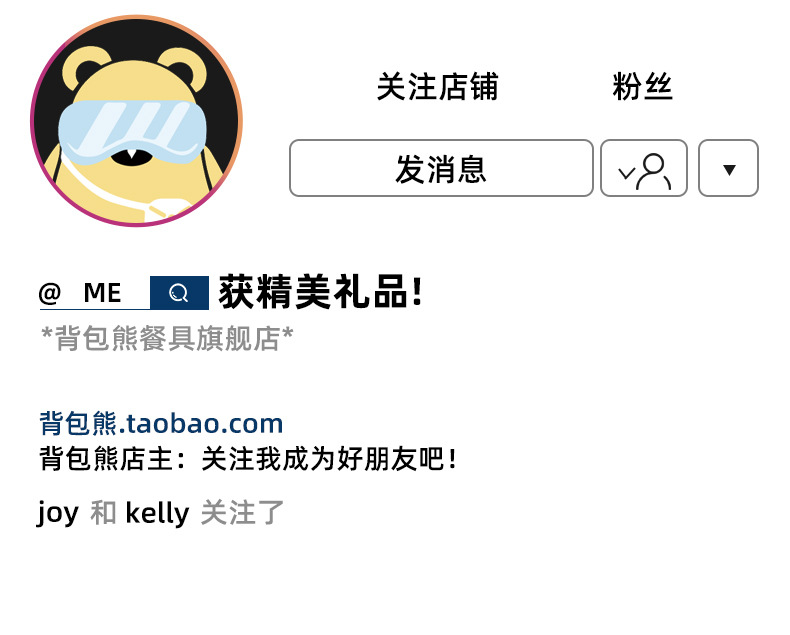Click the ME text in search bar

[102, 293]
